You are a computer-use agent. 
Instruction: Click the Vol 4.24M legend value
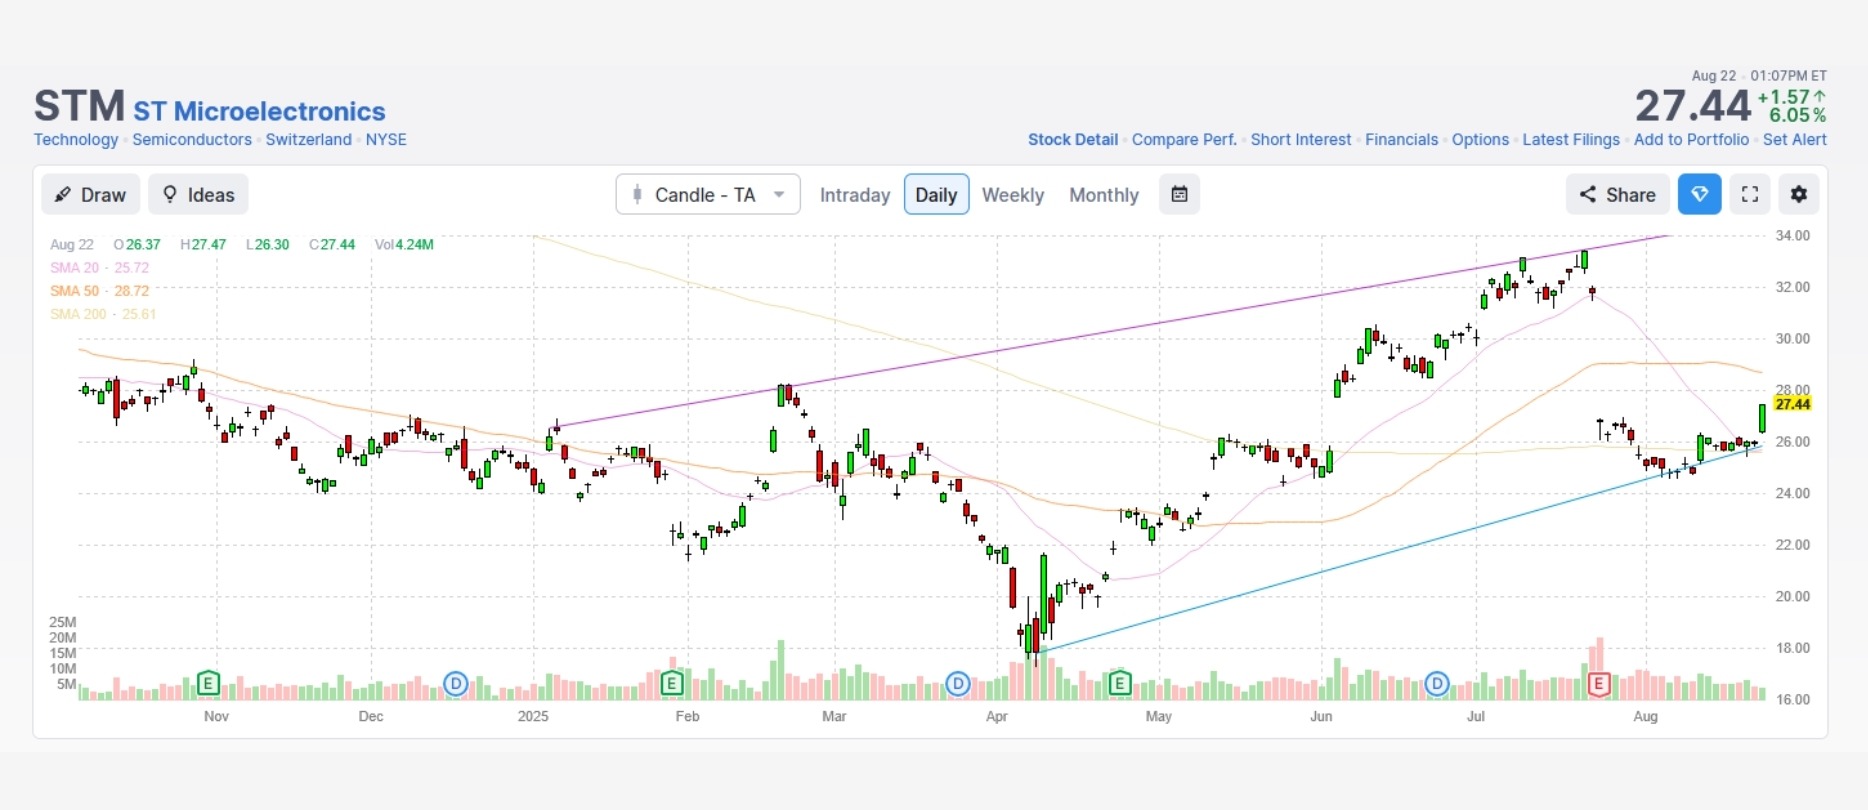pyautogui.click(x=404, y=245)
